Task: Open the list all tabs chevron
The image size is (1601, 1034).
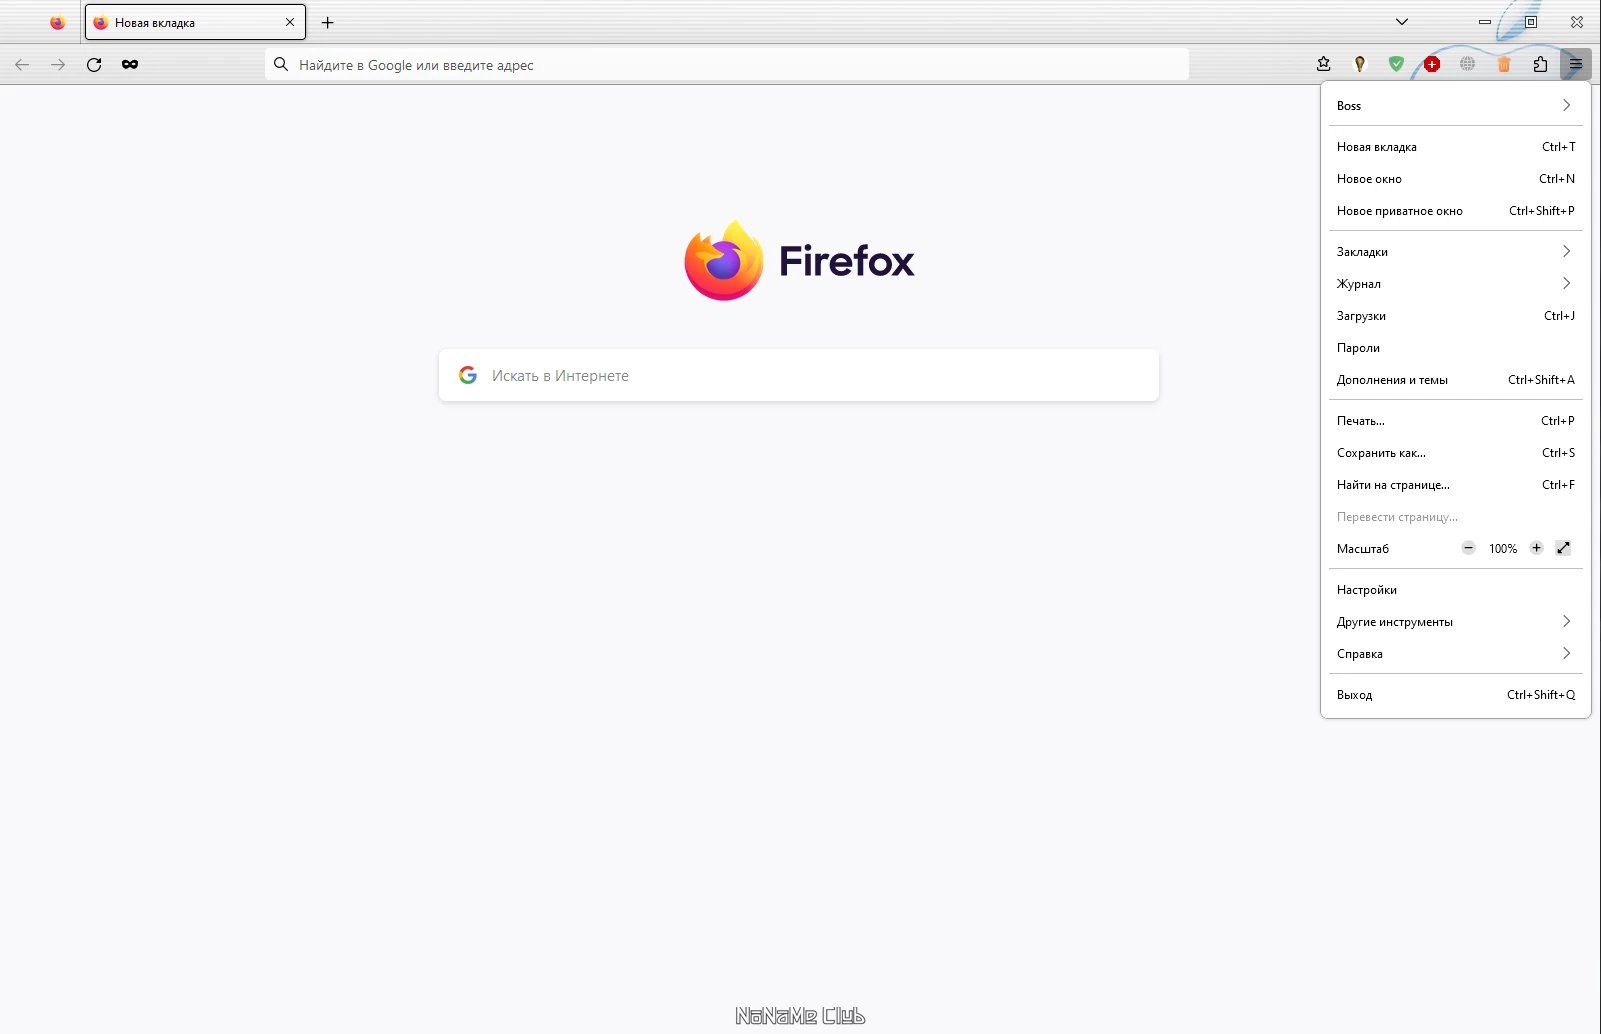Action: click(x=1402, y=22)
